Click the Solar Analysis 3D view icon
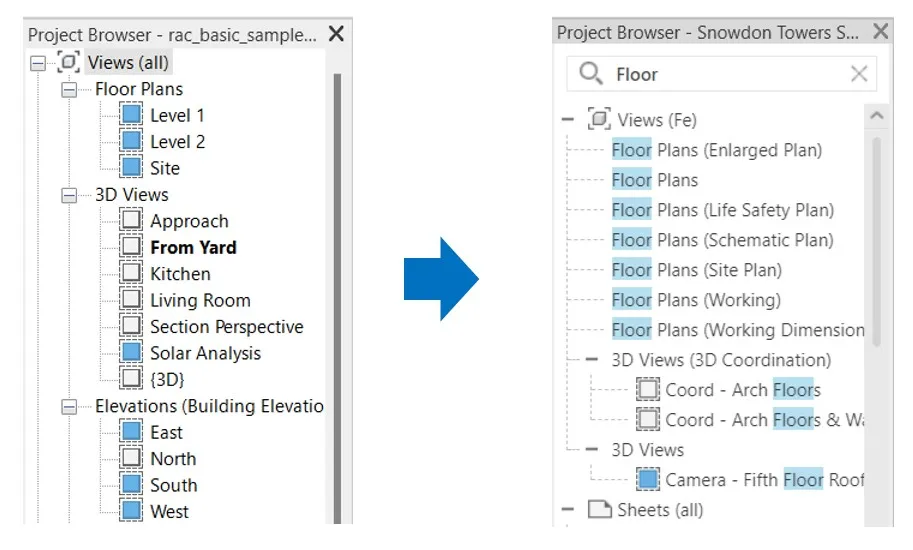 pyautogui.click(x=132, y=353)
